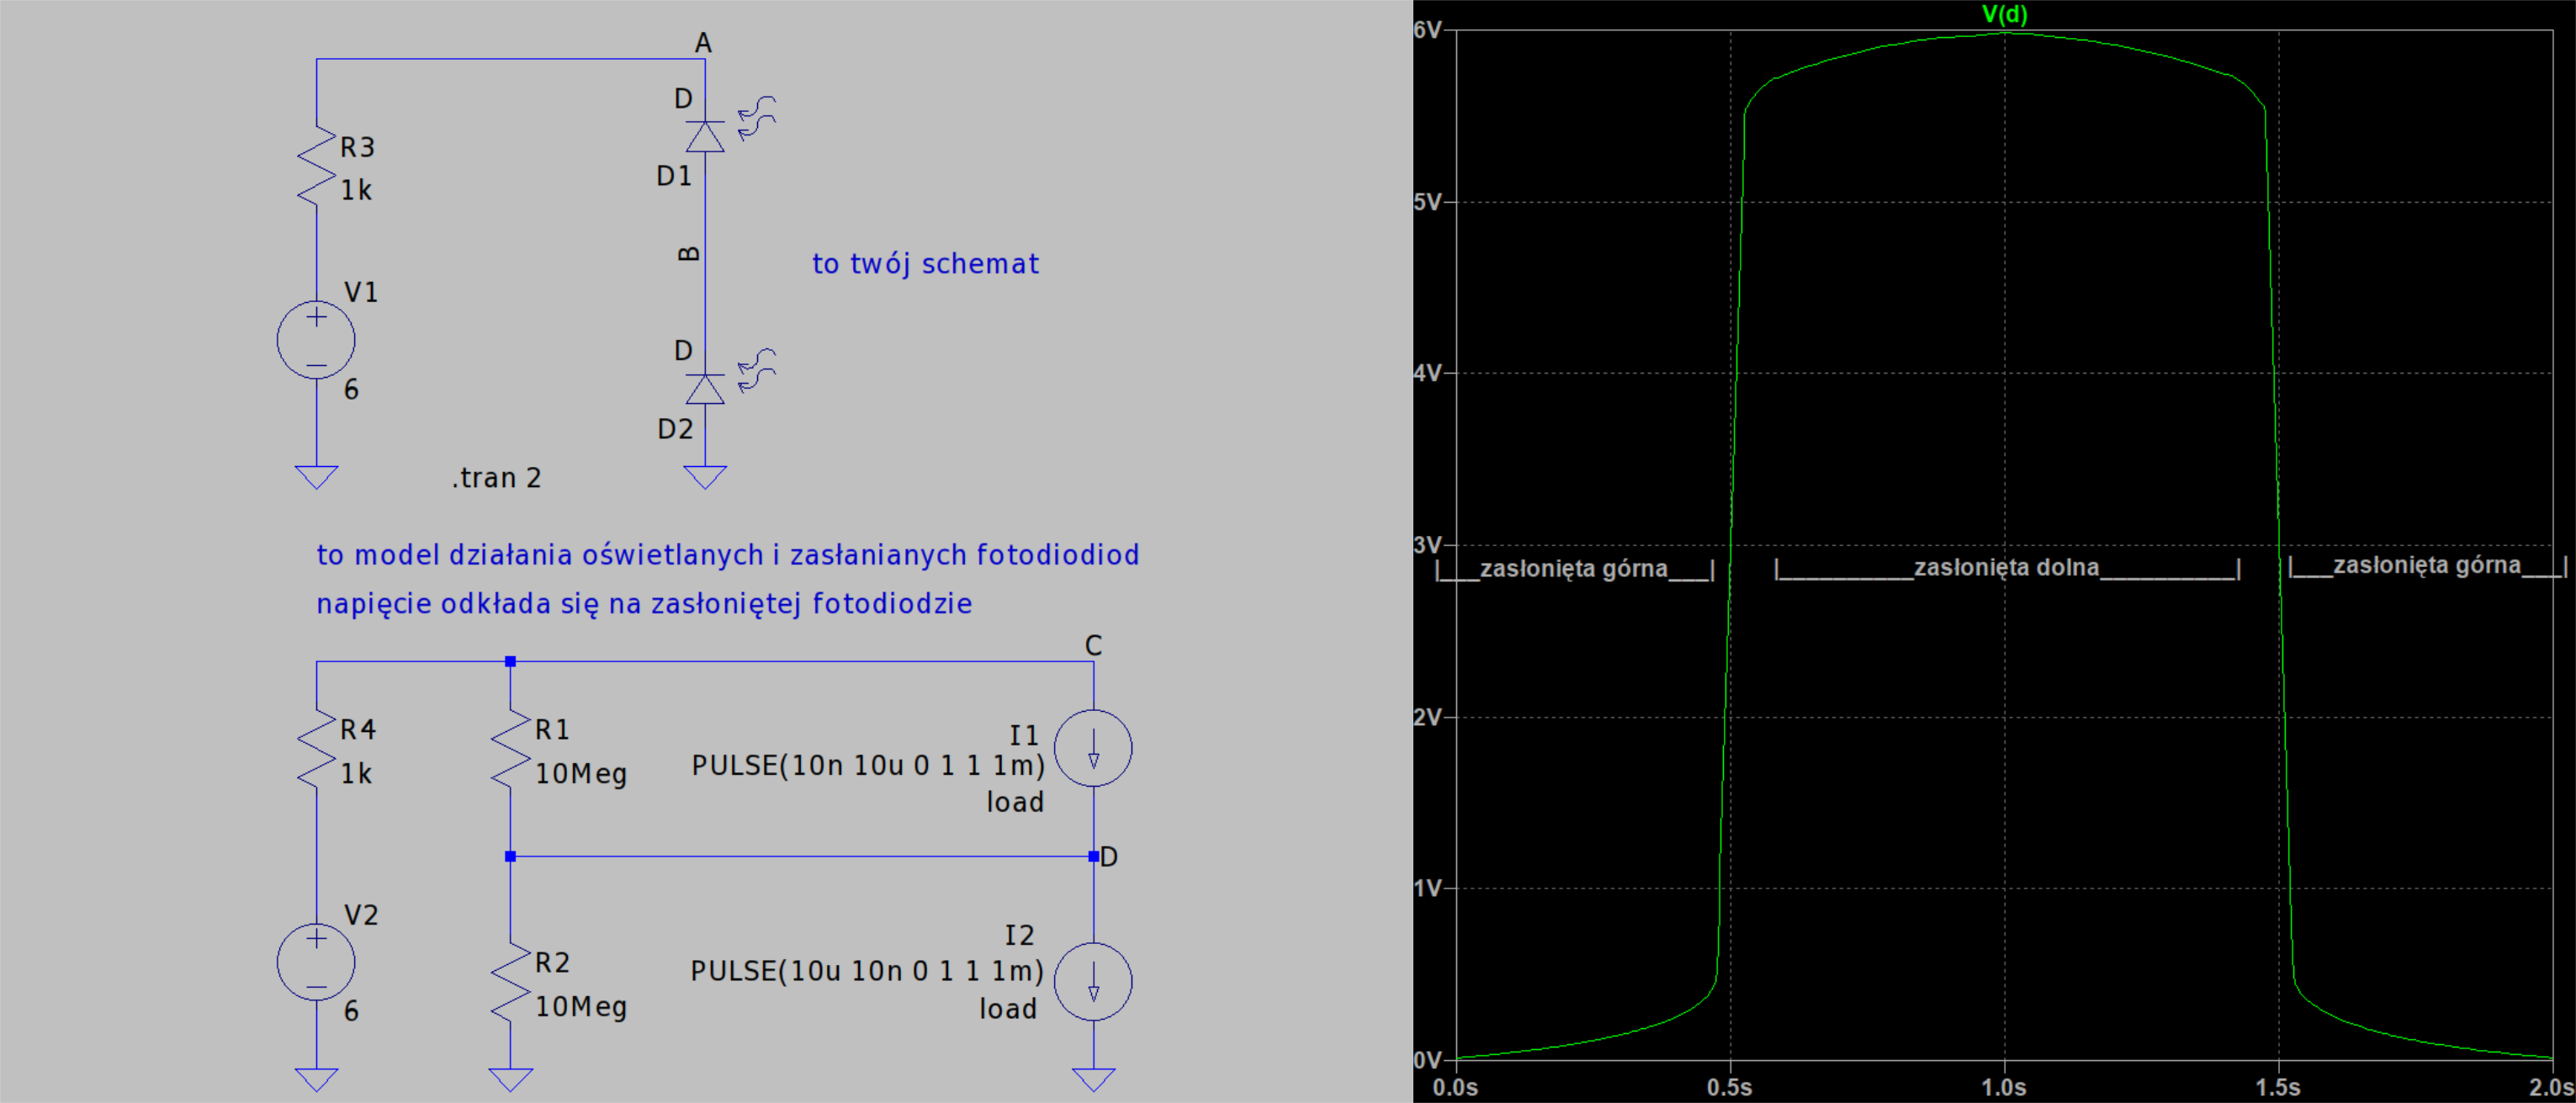Click the wire junction at node D
This screenshot has width=2576, height=1103.
1094,856
